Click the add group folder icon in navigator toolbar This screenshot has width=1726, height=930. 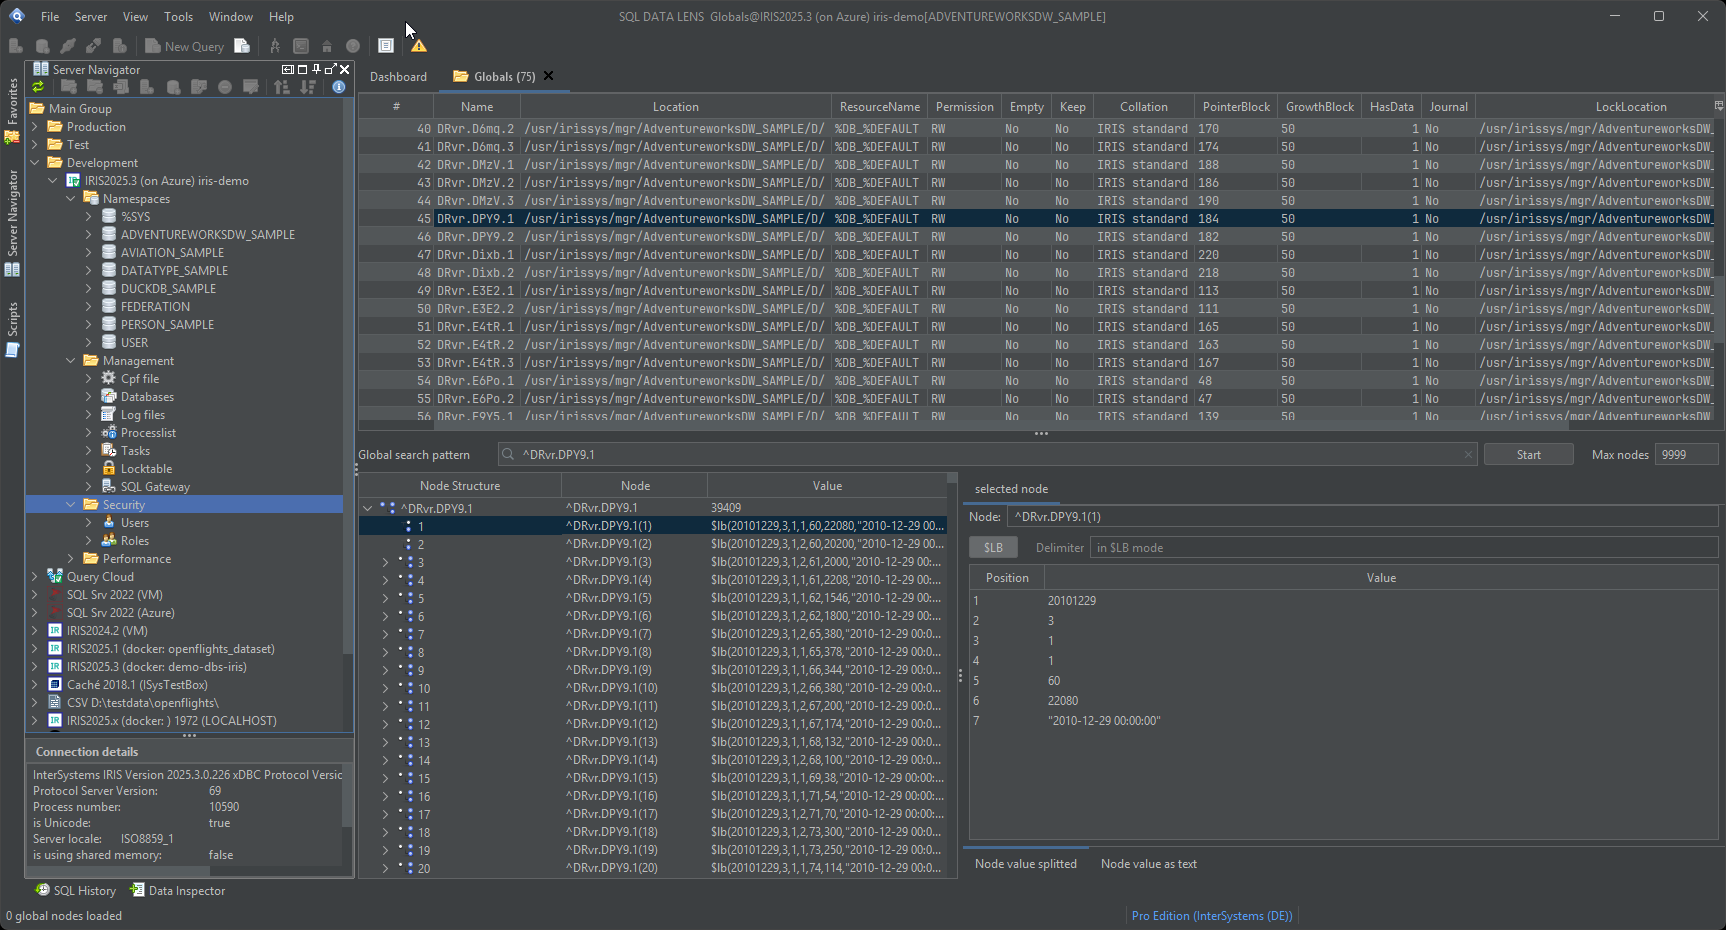click(x=69, y=87)
